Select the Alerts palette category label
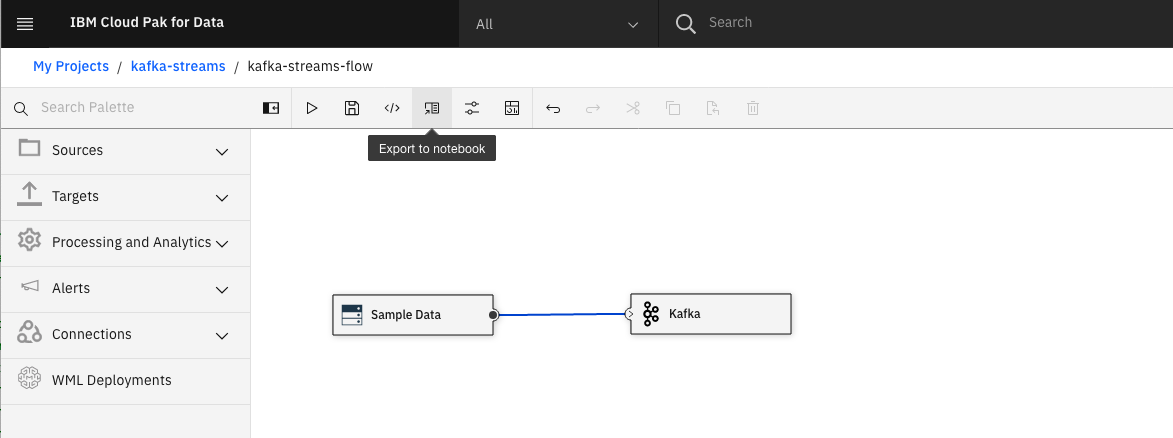Viewport: 1173px width, 438px height. pyautogui.click(x=71, y=288)
